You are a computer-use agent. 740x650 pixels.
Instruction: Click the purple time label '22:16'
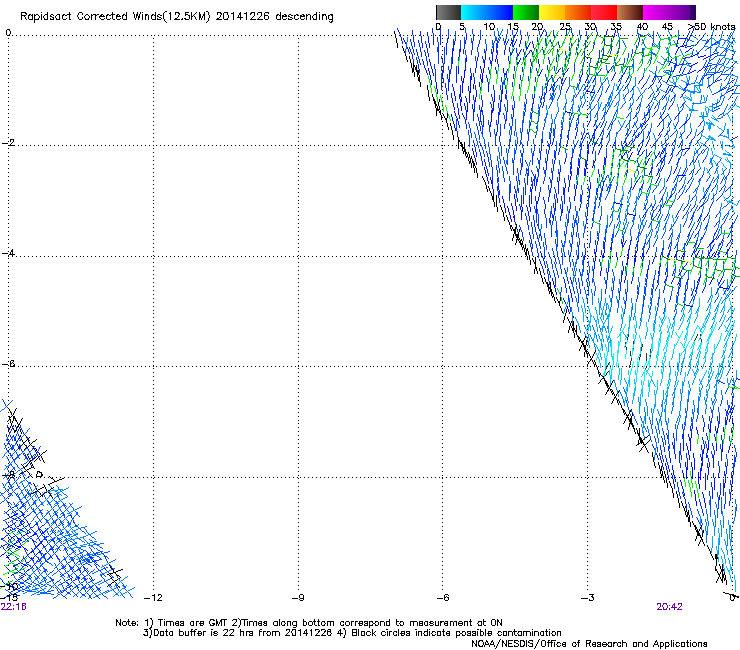(14, 607)
